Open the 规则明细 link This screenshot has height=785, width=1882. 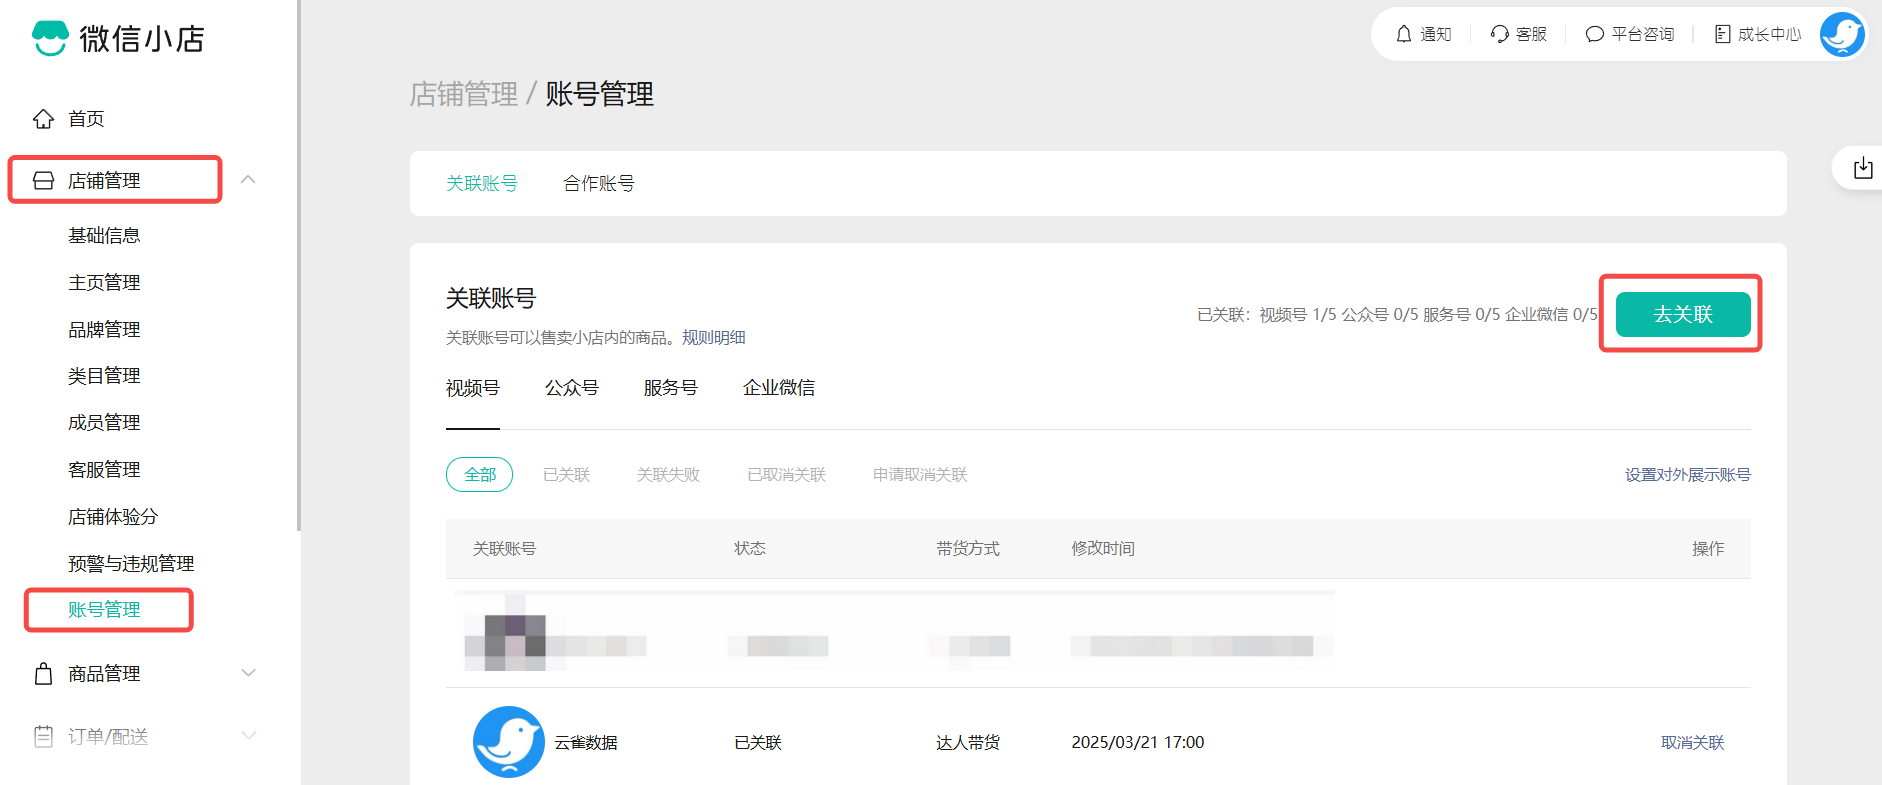[713, 338]
